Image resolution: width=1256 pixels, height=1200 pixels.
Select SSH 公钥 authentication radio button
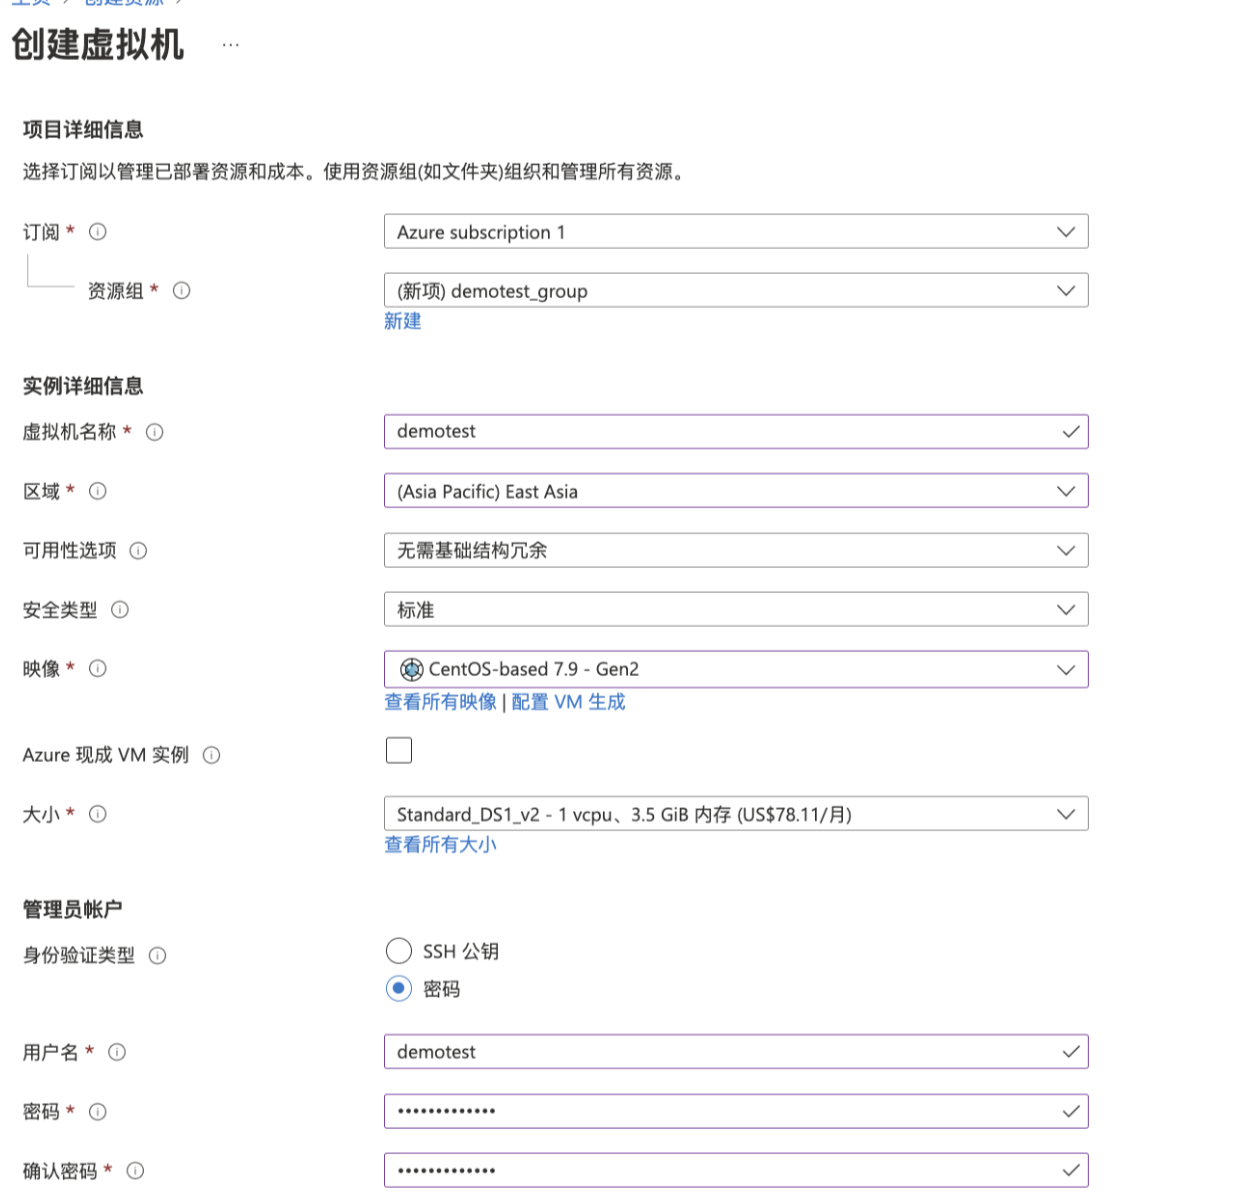[399, 950]
